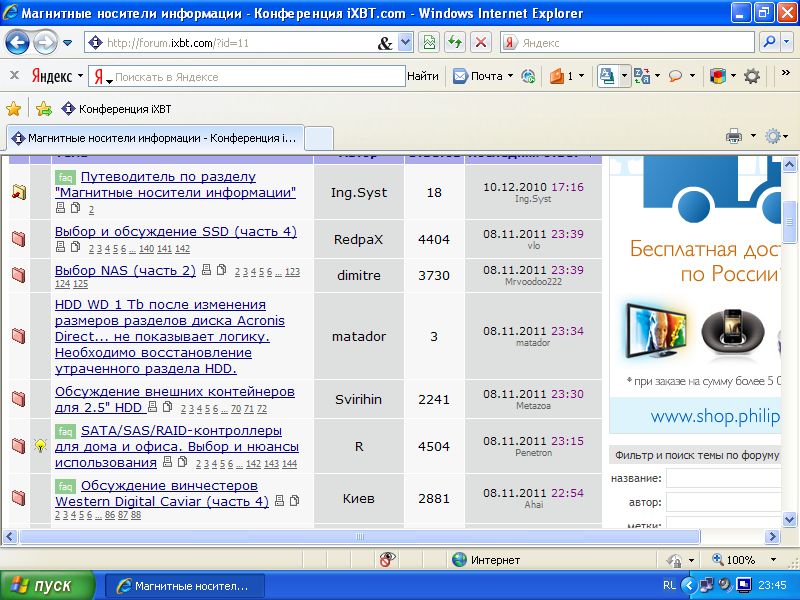Click the browser Back arrow button
Screen dimensions: 800x600
tap(18, 43)
